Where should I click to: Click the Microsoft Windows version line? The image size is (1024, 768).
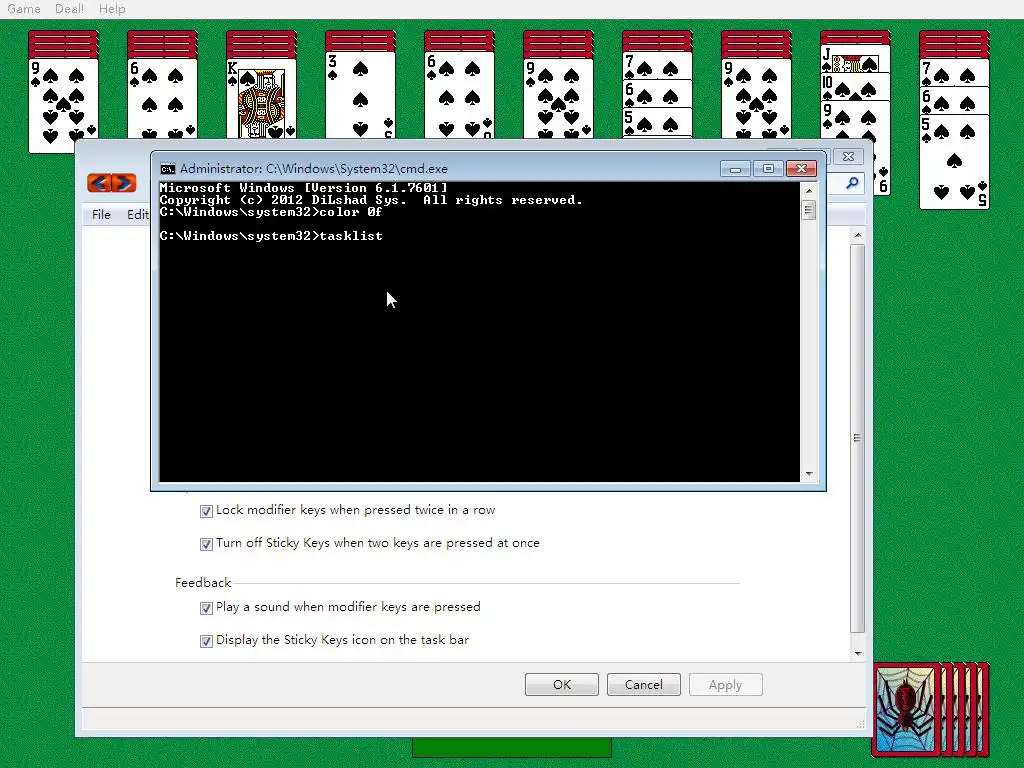point(304,188)
